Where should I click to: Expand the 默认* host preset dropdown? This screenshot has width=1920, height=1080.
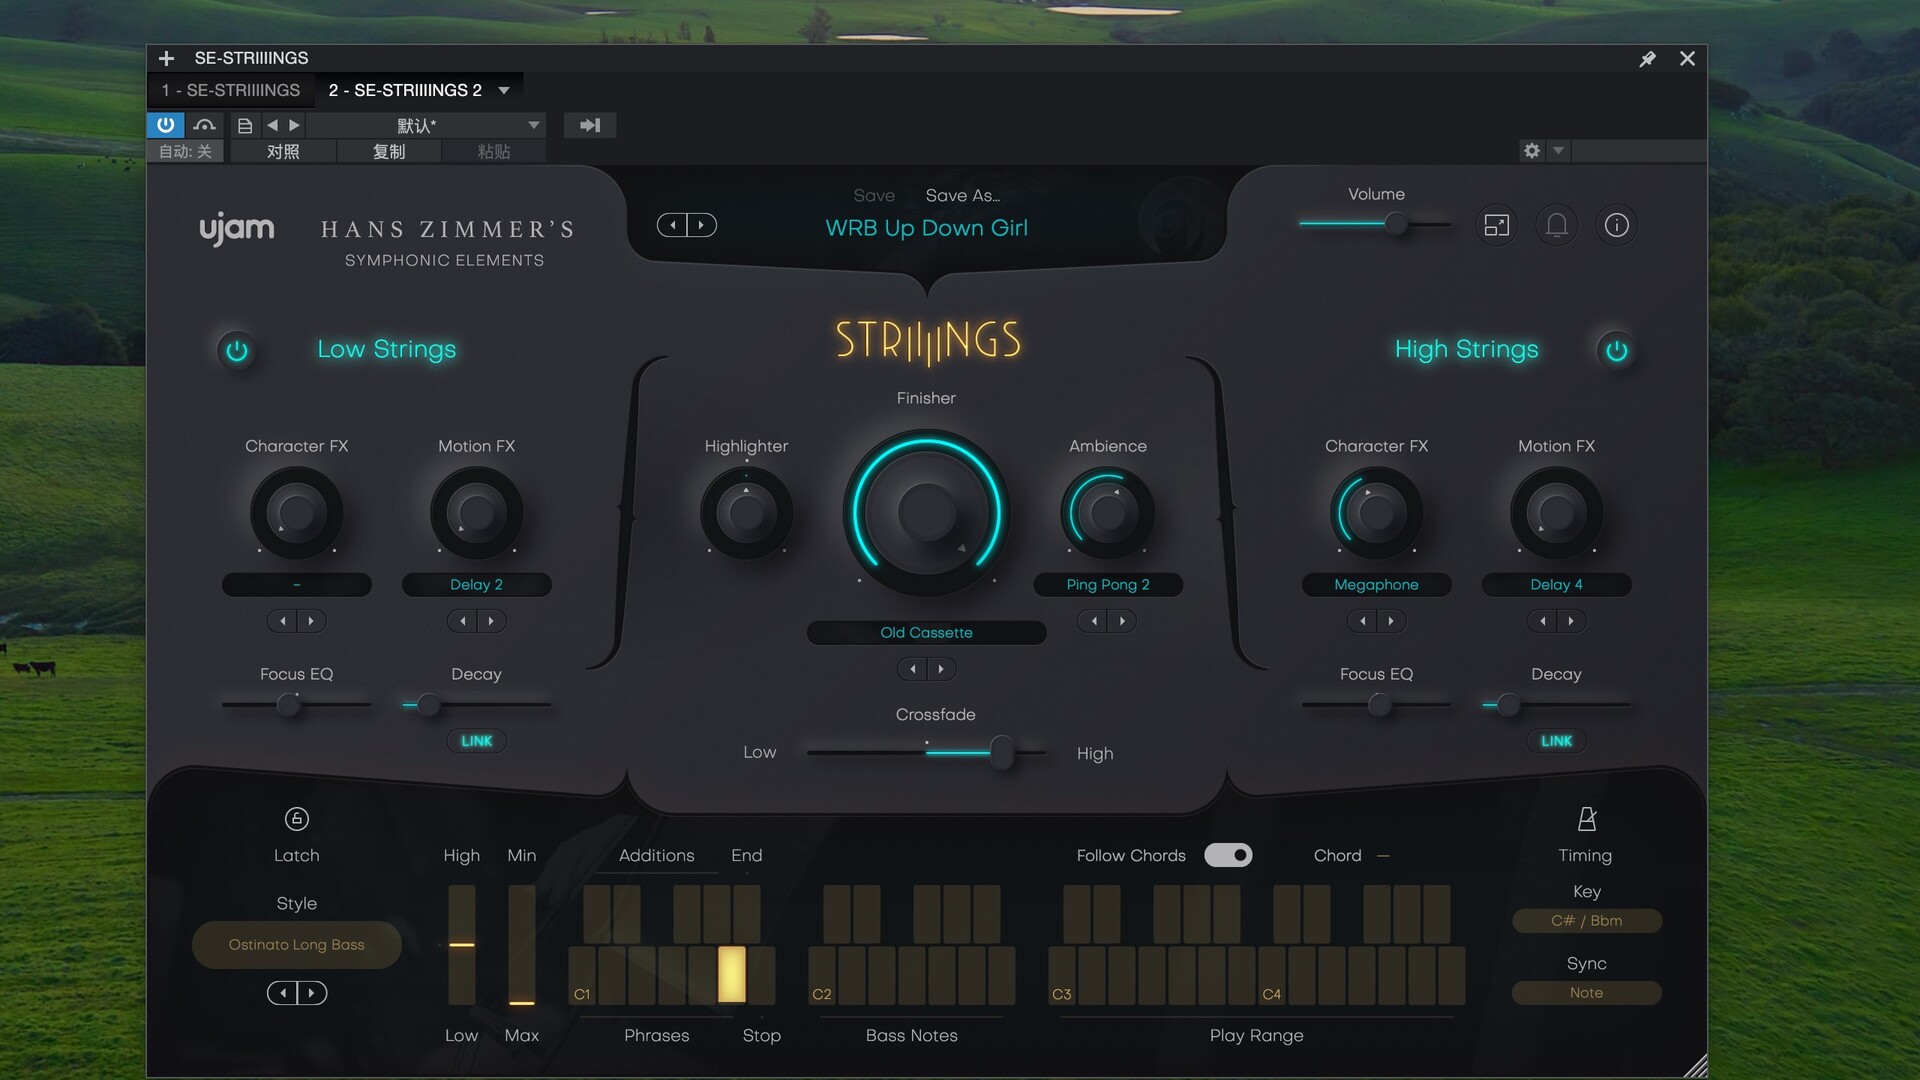point(534,125)
